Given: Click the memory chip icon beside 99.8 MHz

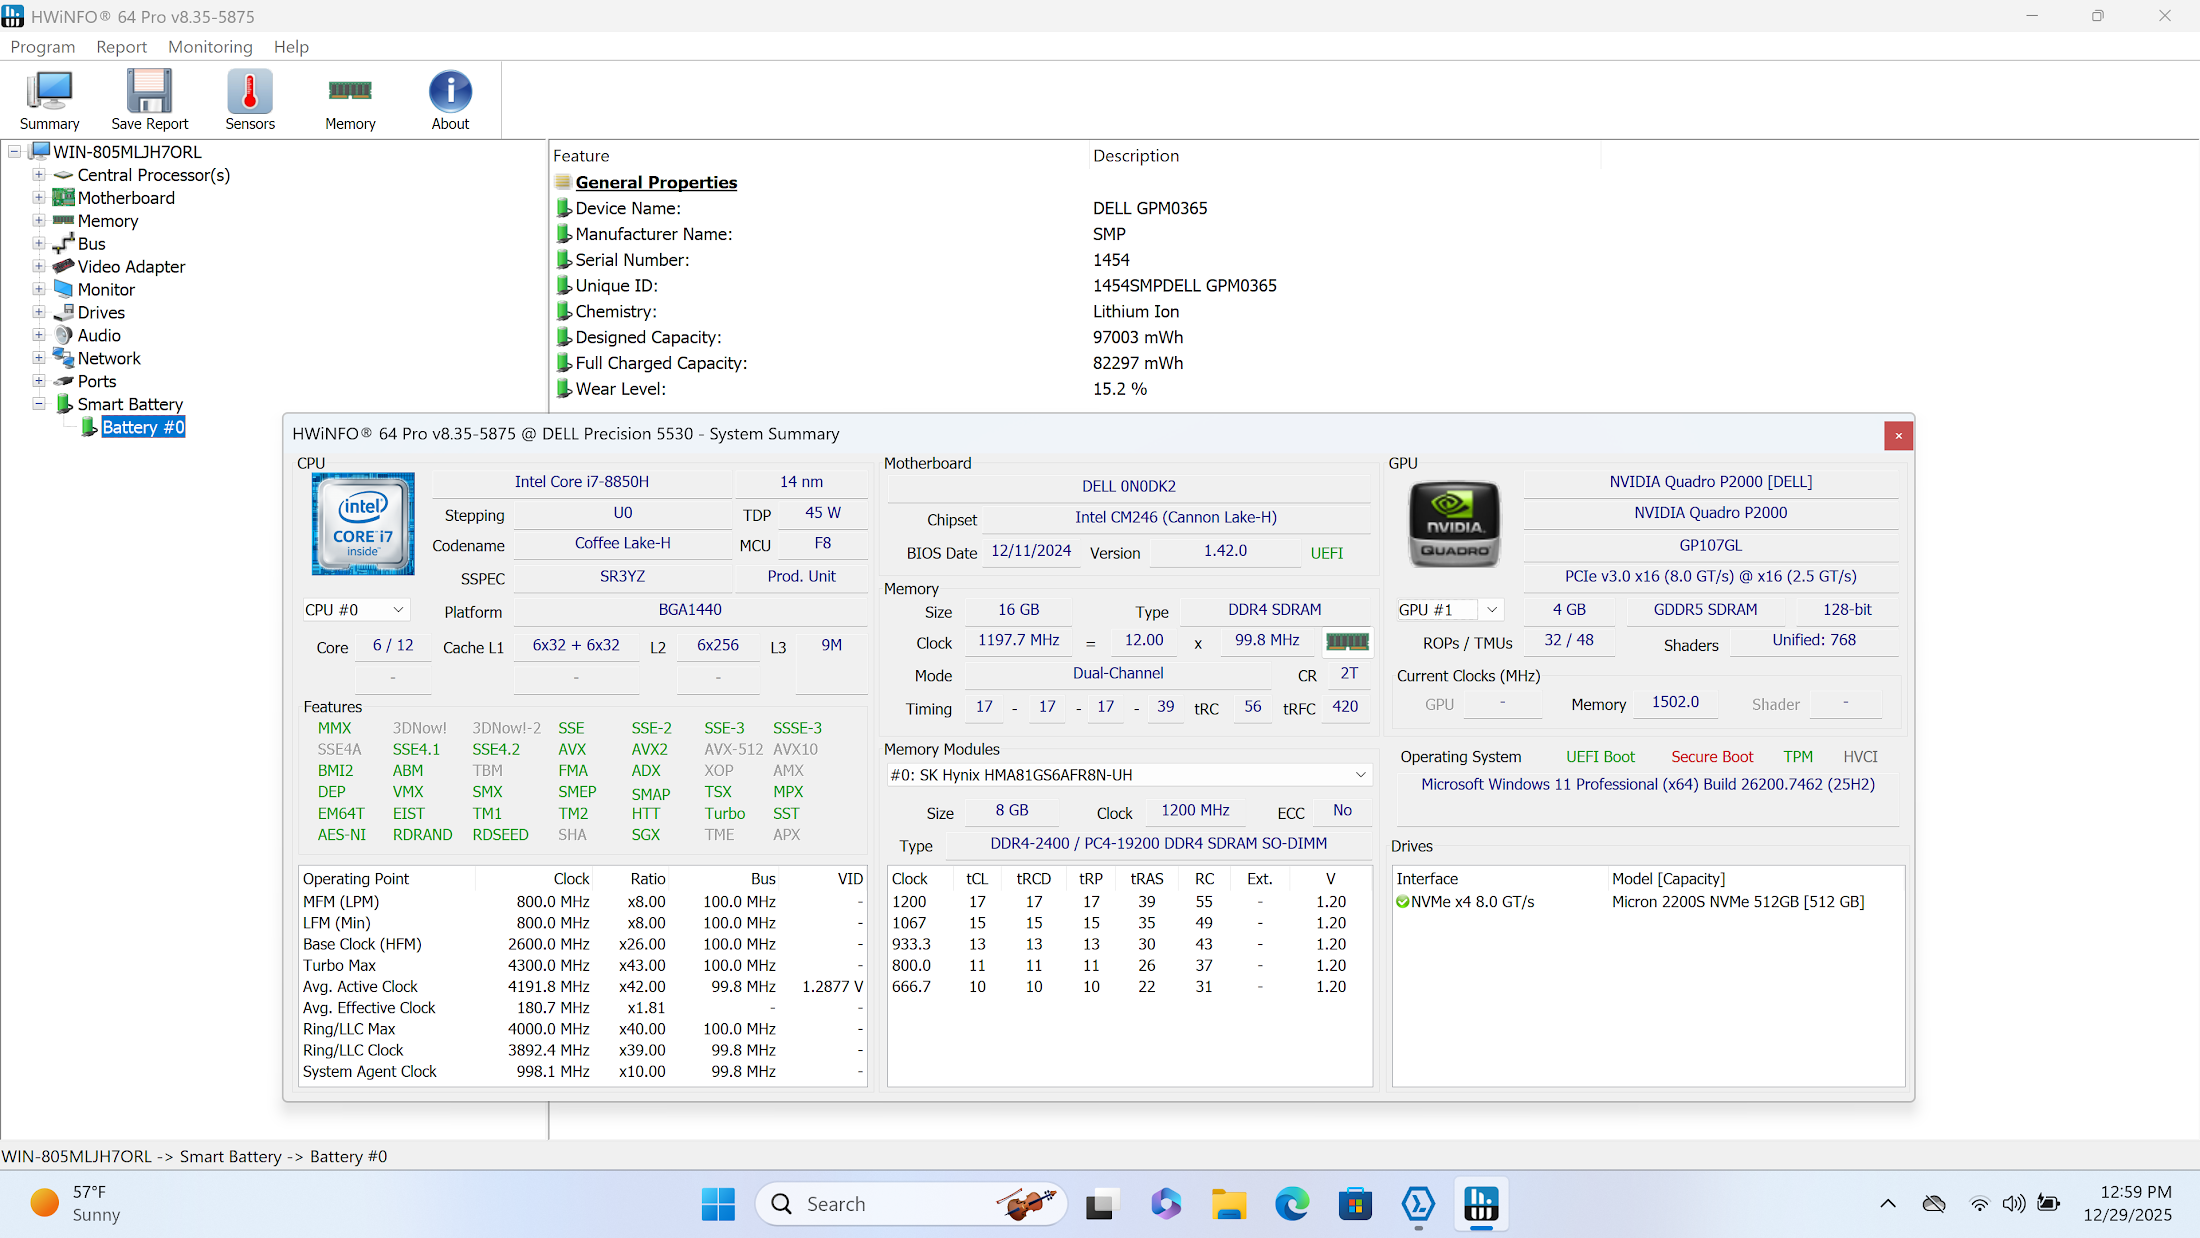Looking at the screenshot, I should pyautogui.click(x=1346, y=642).
